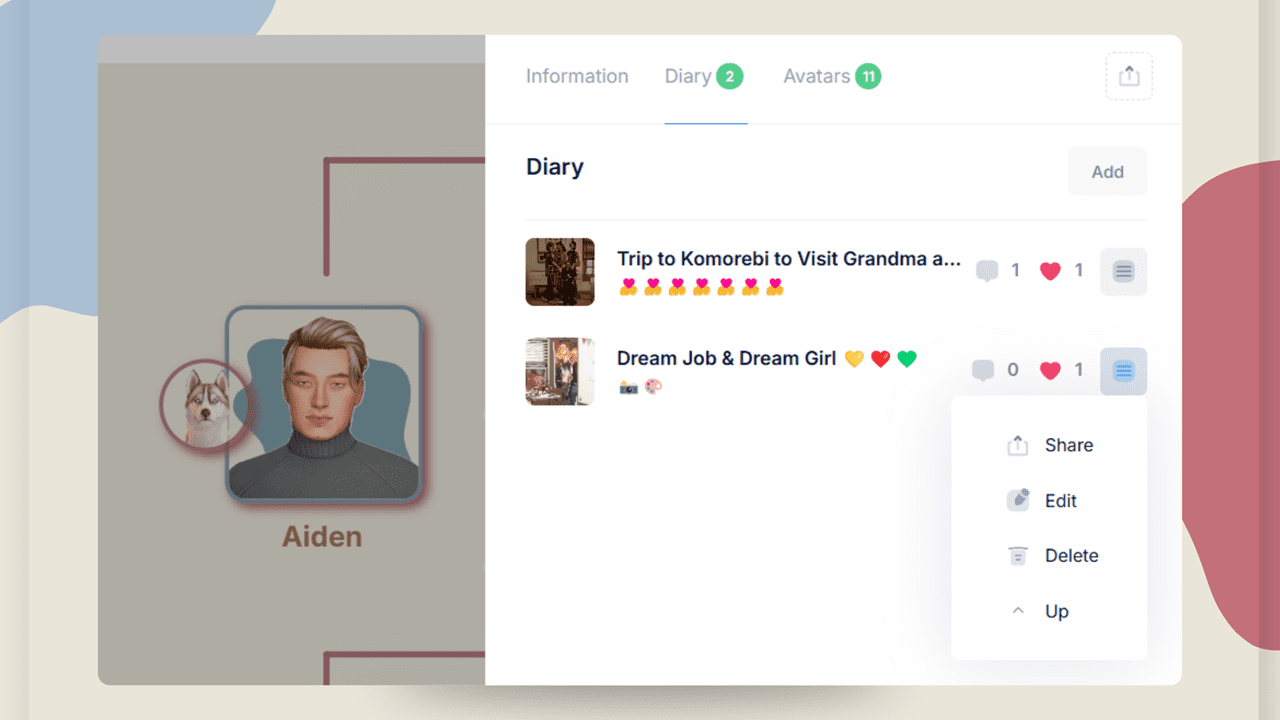
Task: Open the share icon at top right
Action: [1129, 76]
